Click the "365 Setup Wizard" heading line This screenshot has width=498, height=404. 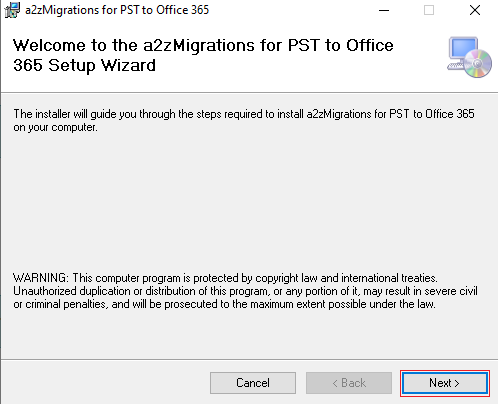pos(84,65)
